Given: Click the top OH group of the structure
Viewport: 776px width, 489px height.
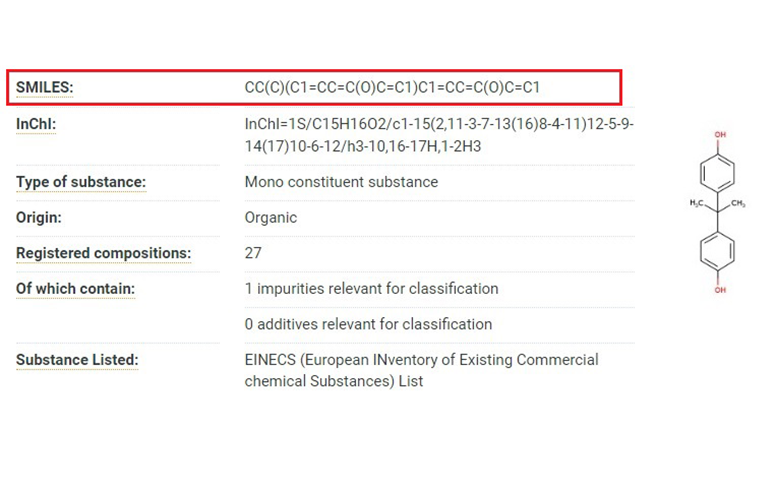Looking at the screenshot, I should click(720, 132).
